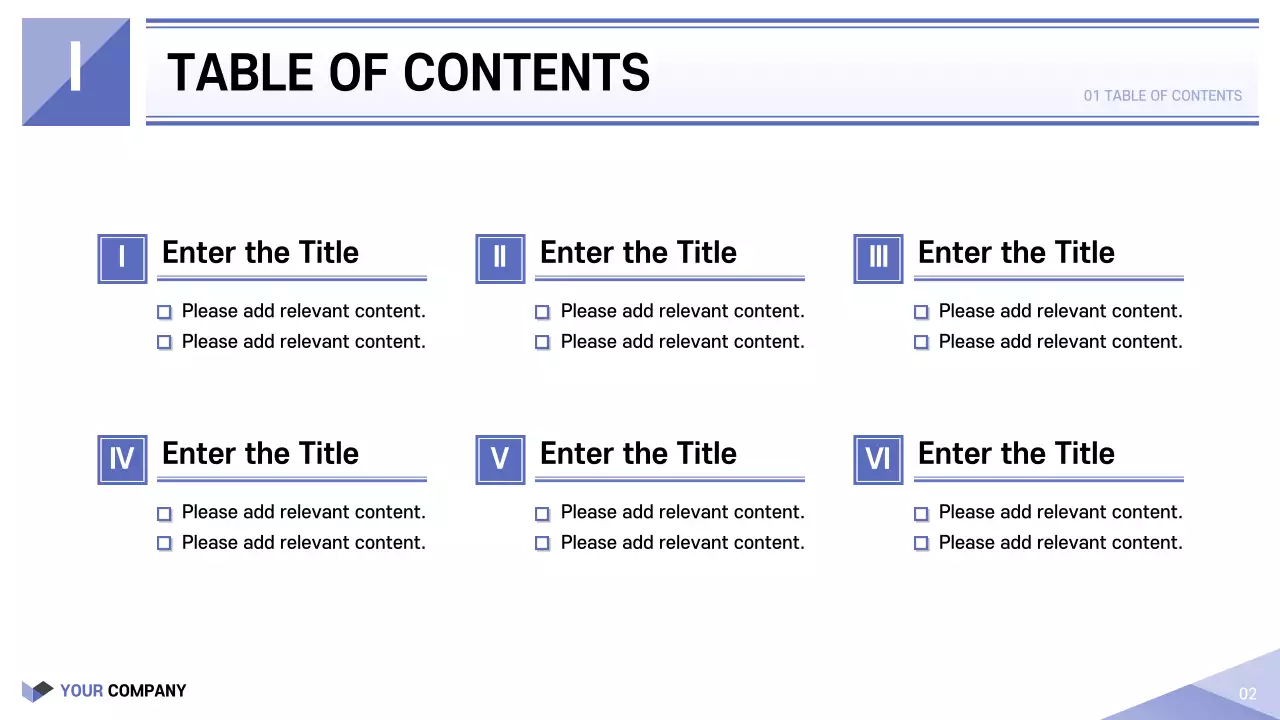Click the Roman numeral IV box
The width and height of the screenshot is (1280, 720).
click(122, 459)
